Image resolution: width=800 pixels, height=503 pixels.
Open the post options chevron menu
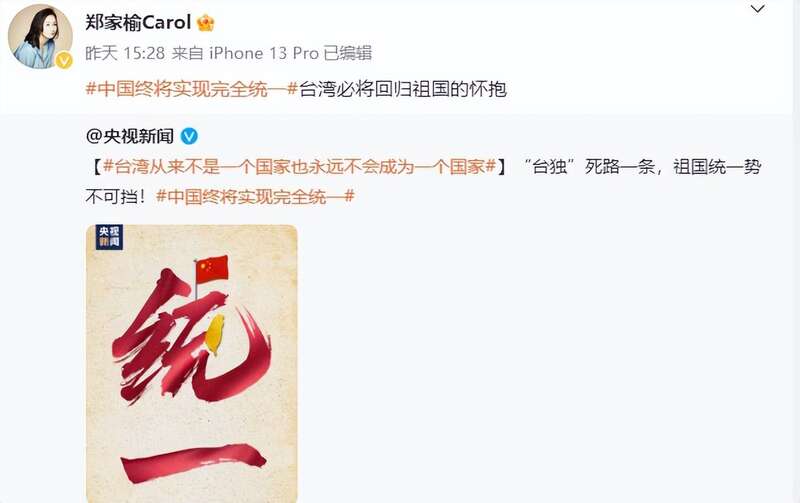pos(757,9)
